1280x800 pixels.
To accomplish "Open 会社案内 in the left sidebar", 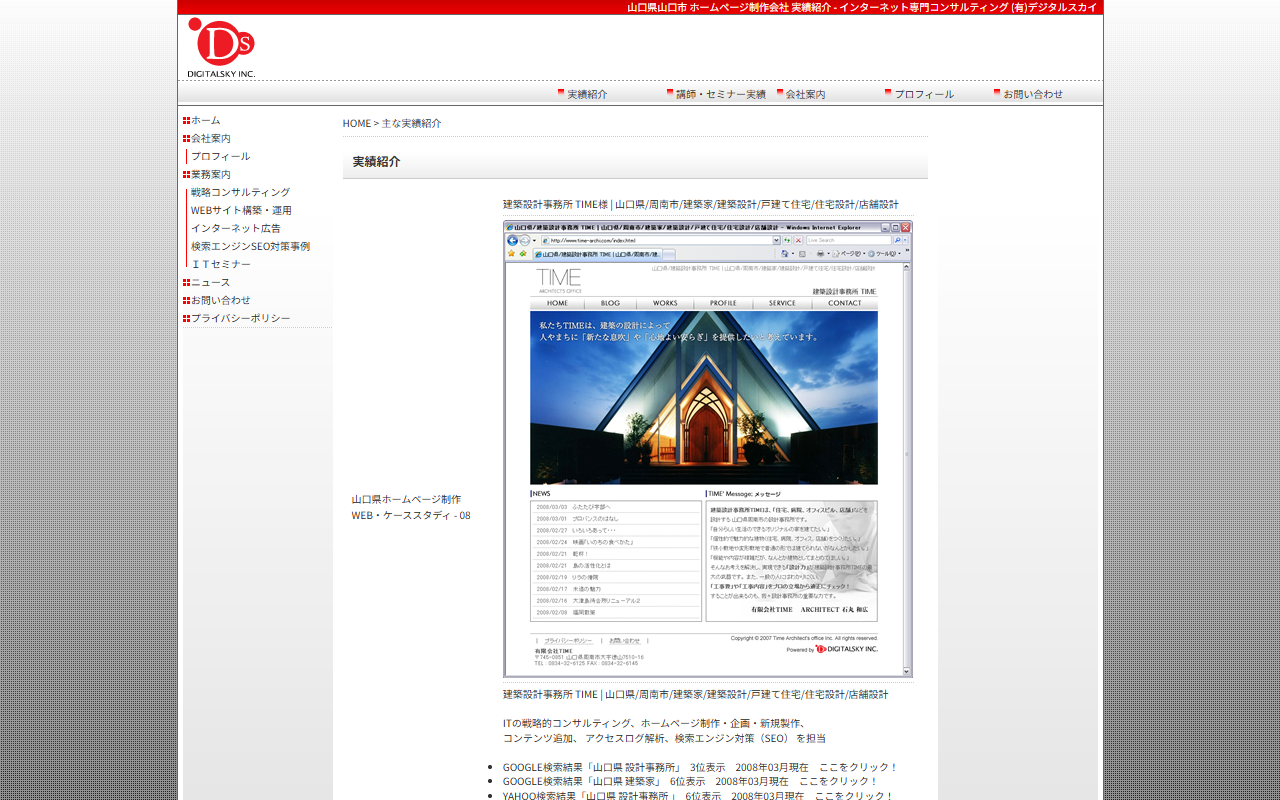I will [211, 138].
